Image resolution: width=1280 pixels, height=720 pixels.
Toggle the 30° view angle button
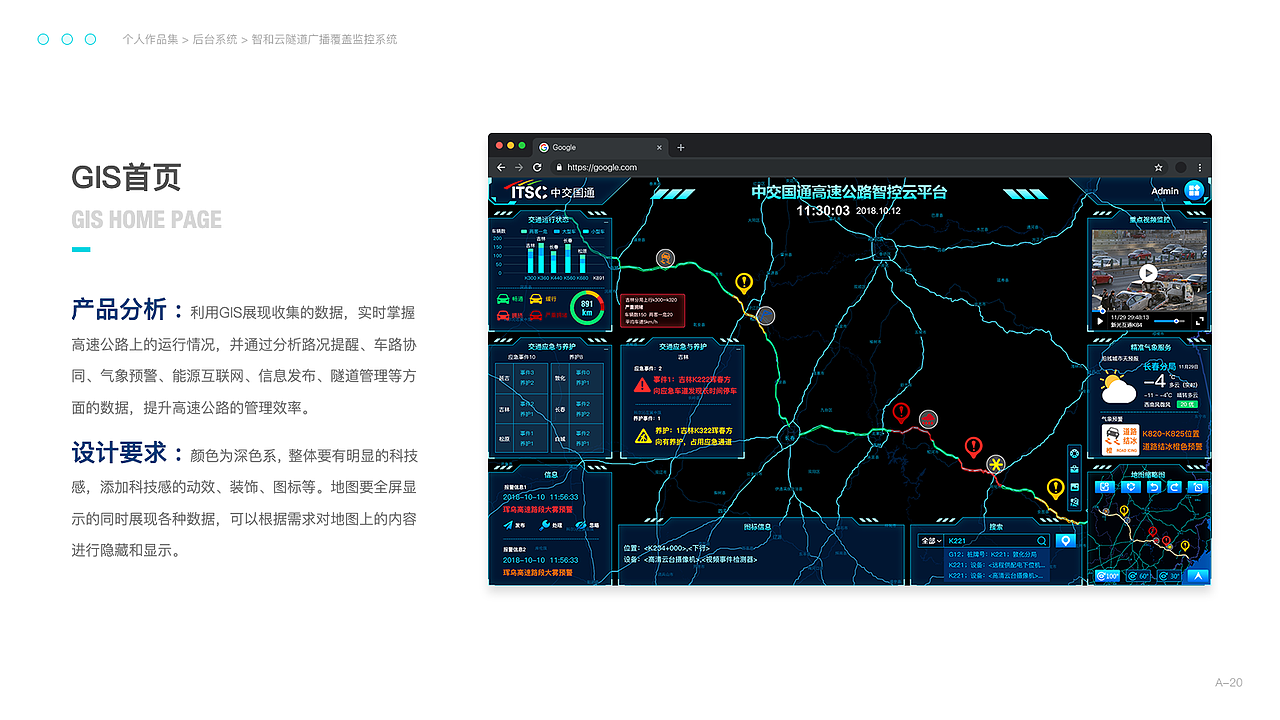point(1169,576)
